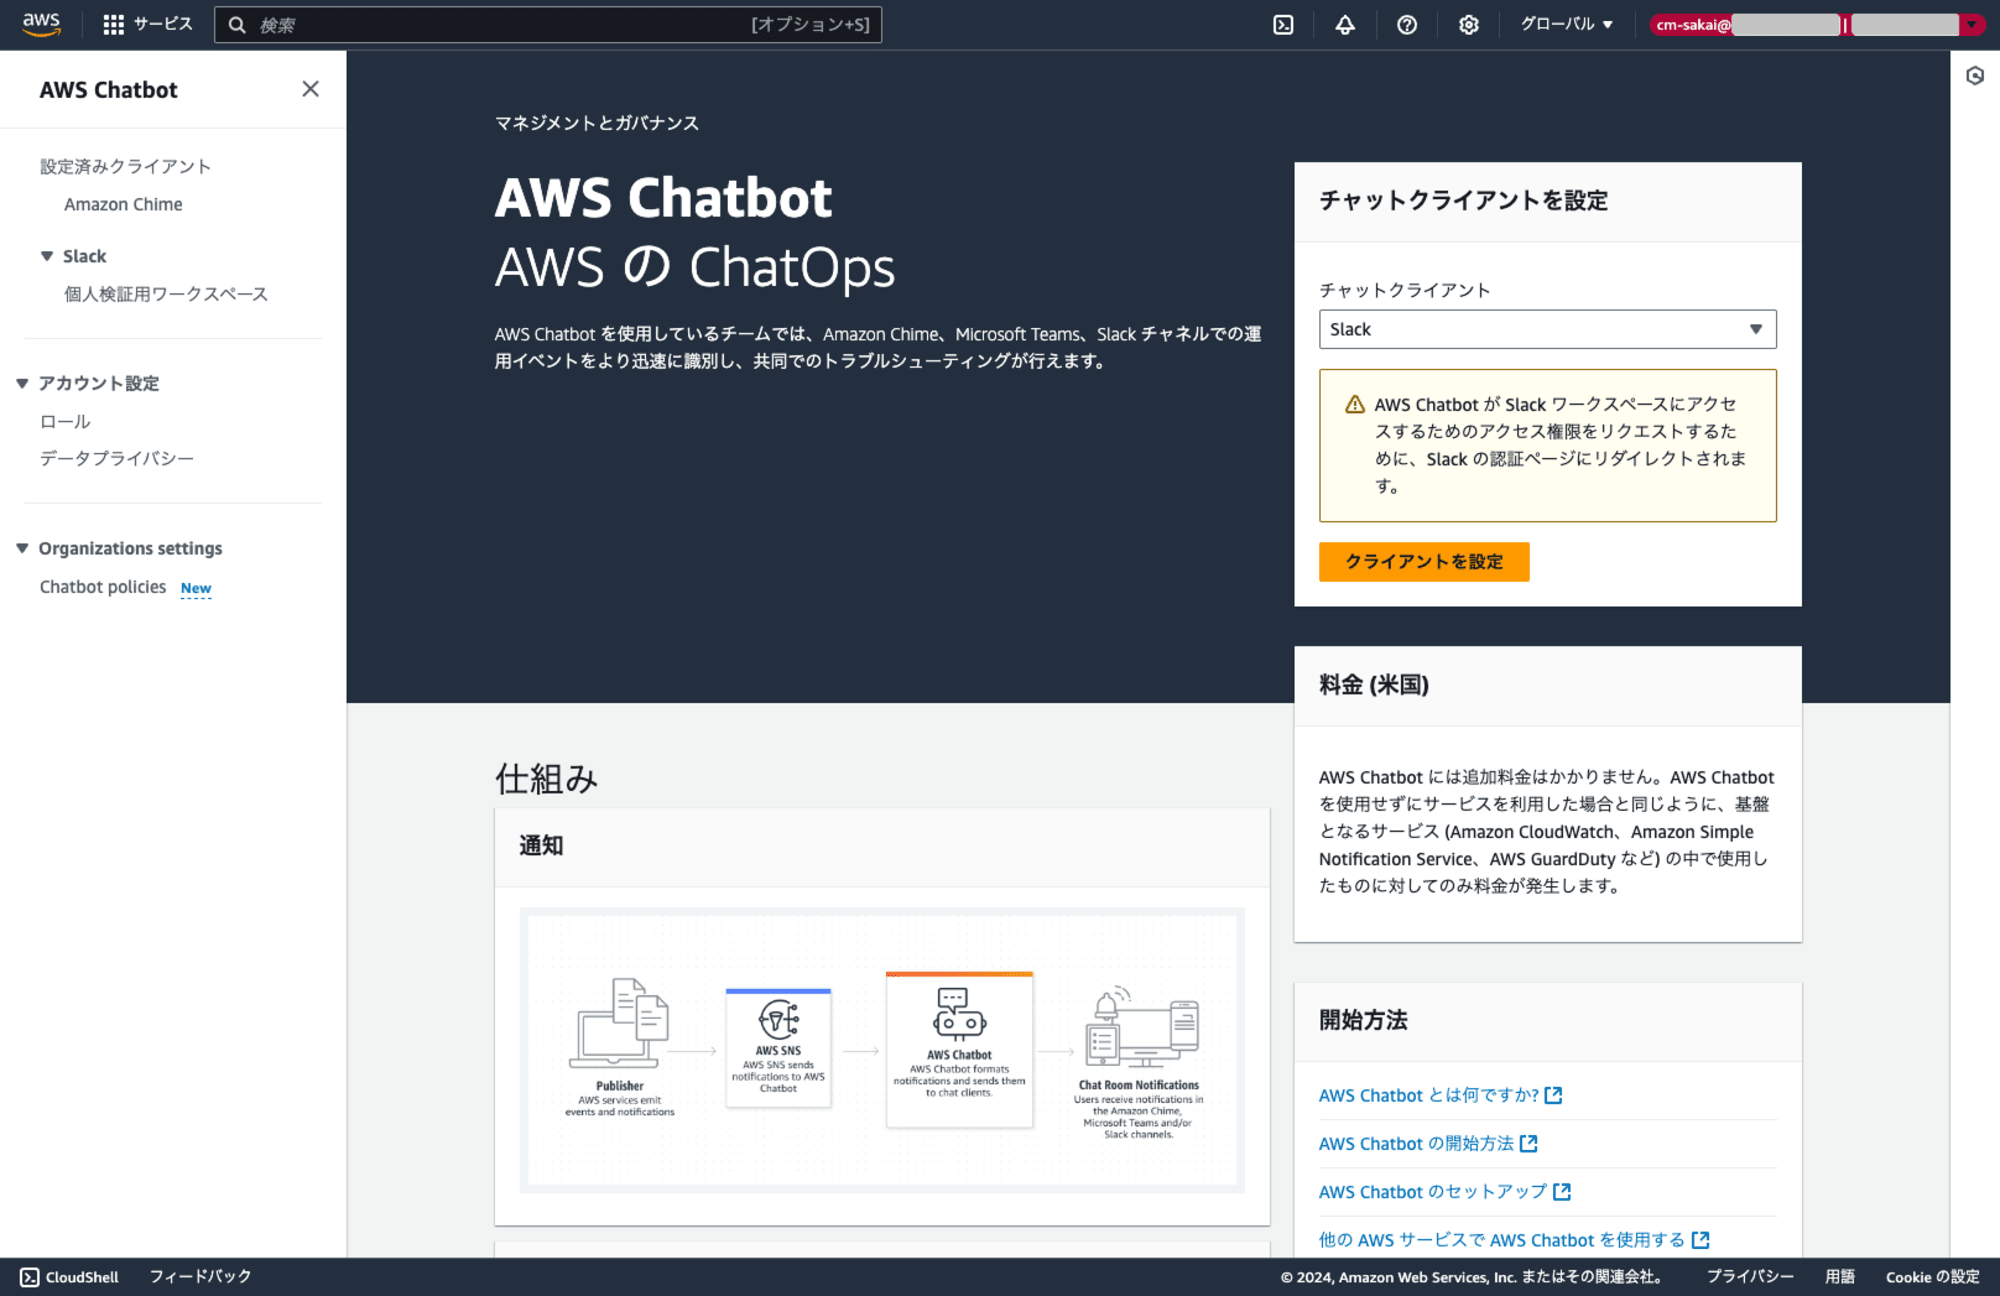This screenshot has height=1296, width=2000.
Task: Click external link icon beside 'のセットアップ'
Action: tap(1562, 1191)
